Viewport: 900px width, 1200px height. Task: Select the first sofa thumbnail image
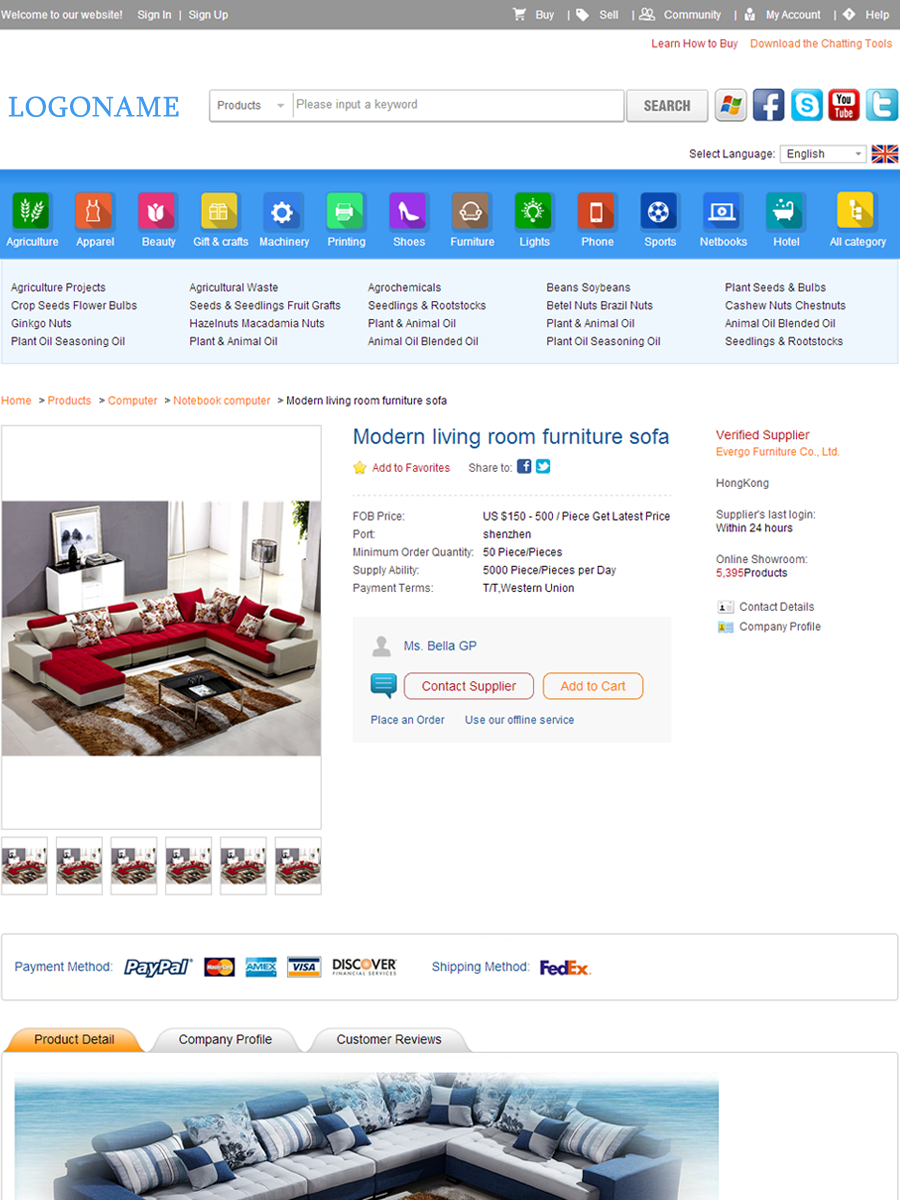point(24,865)
